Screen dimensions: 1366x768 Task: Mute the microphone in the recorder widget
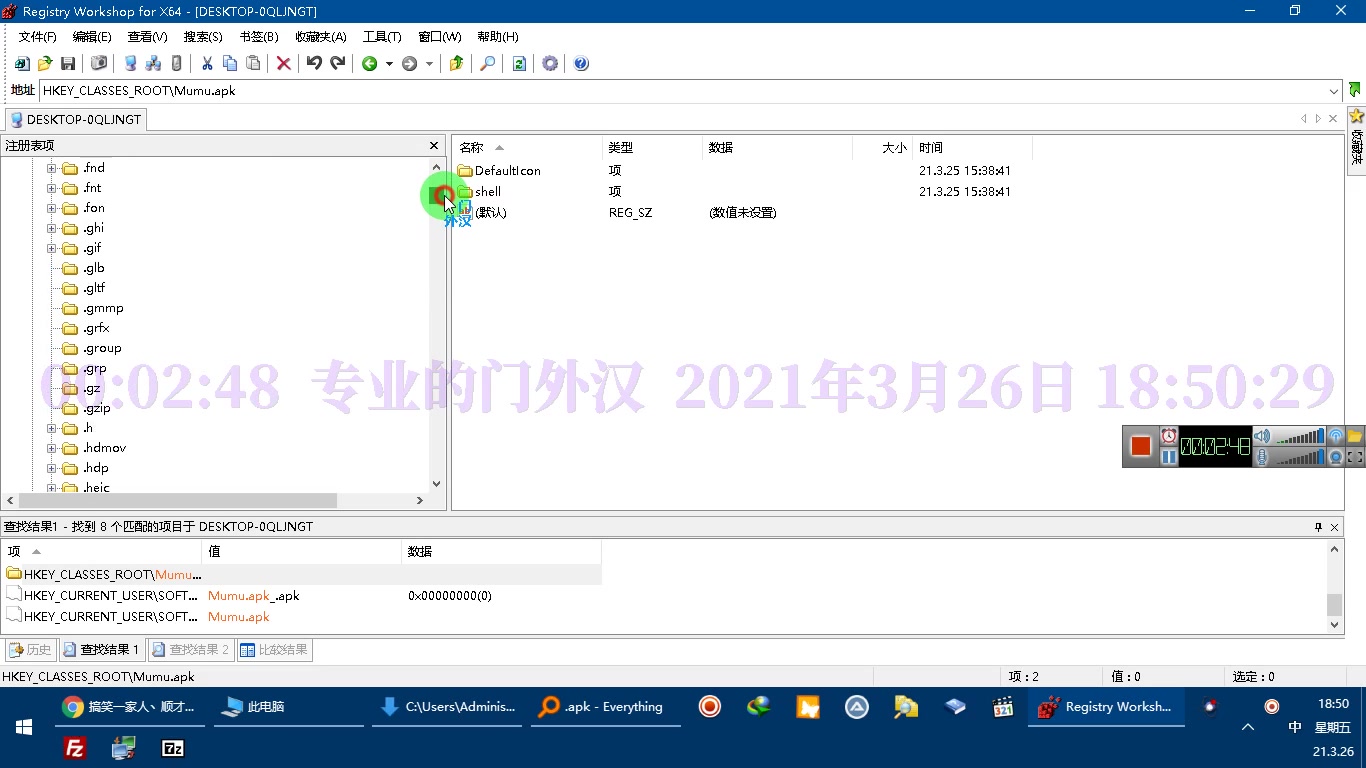click(x=1261, y=456)
